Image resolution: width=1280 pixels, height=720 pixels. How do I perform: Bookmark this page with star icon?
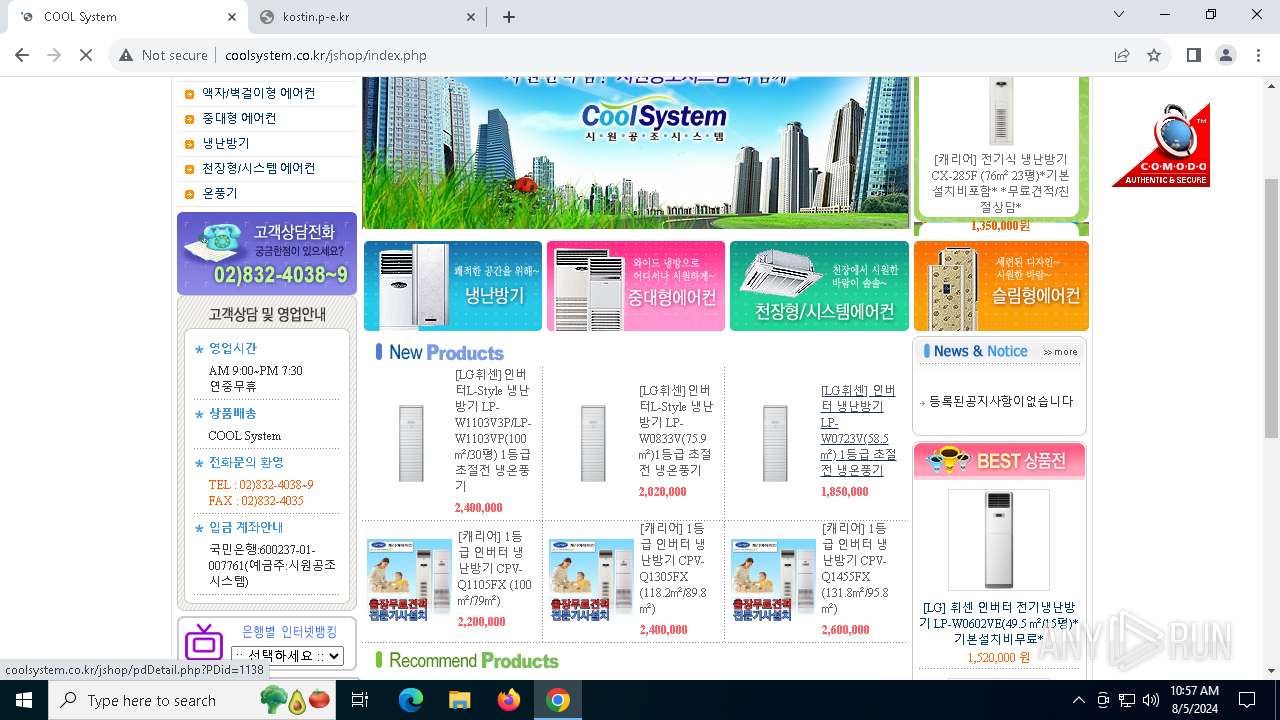click(x=1154, y=55)
